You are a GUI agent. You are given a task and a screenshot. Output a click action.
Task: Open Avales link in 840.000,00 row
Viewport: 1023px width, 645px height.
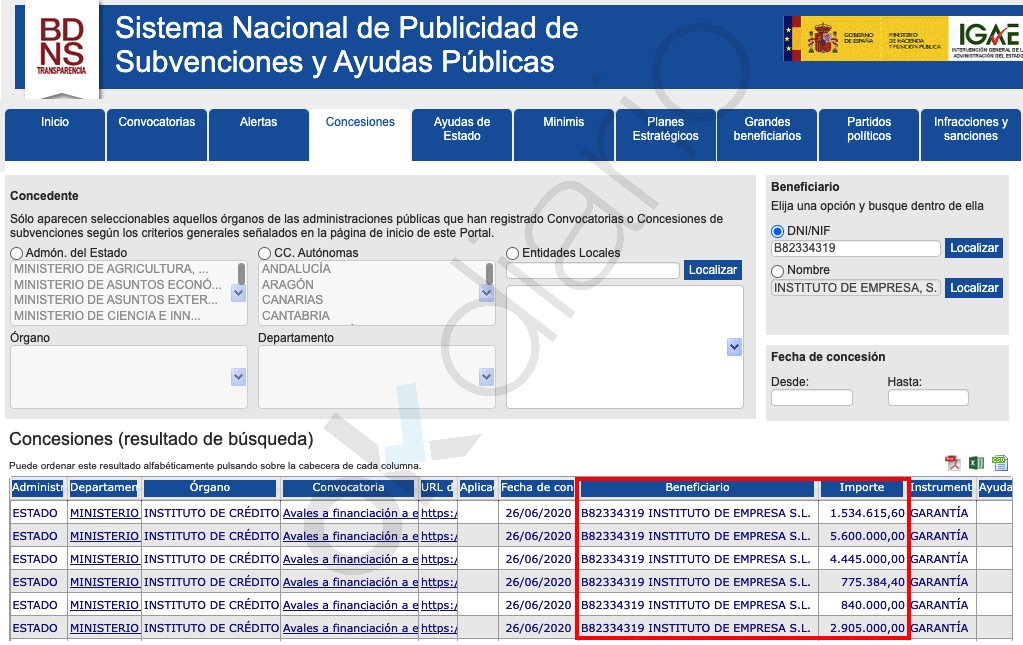tap(350, 605)
